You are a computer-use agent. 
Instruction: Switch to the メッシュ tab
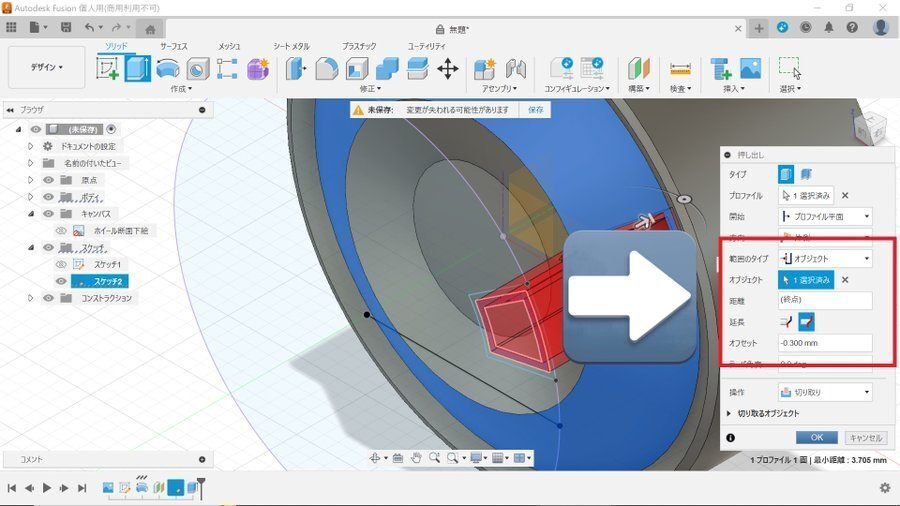click(229, 46)
